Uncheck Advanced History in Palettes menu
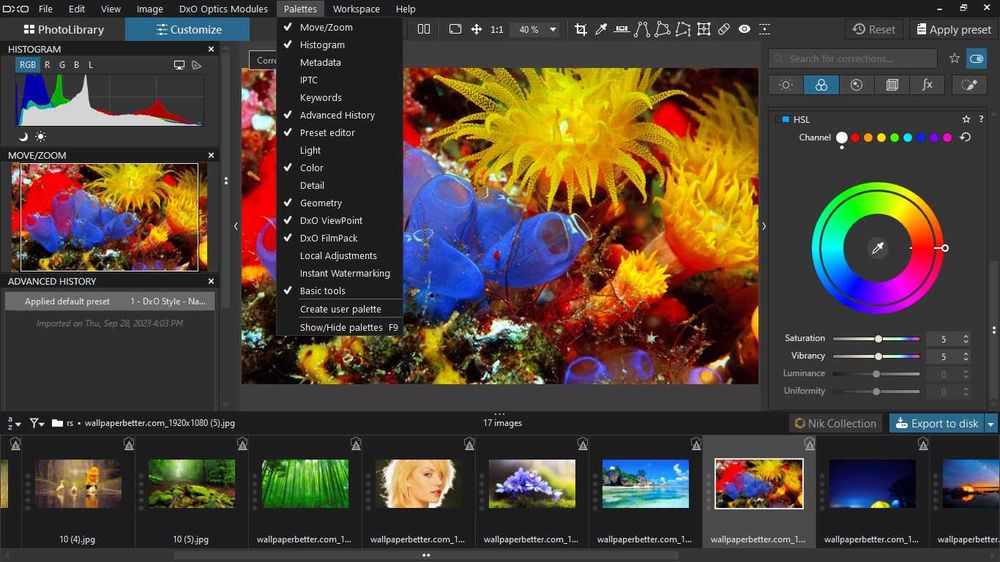 337,115
